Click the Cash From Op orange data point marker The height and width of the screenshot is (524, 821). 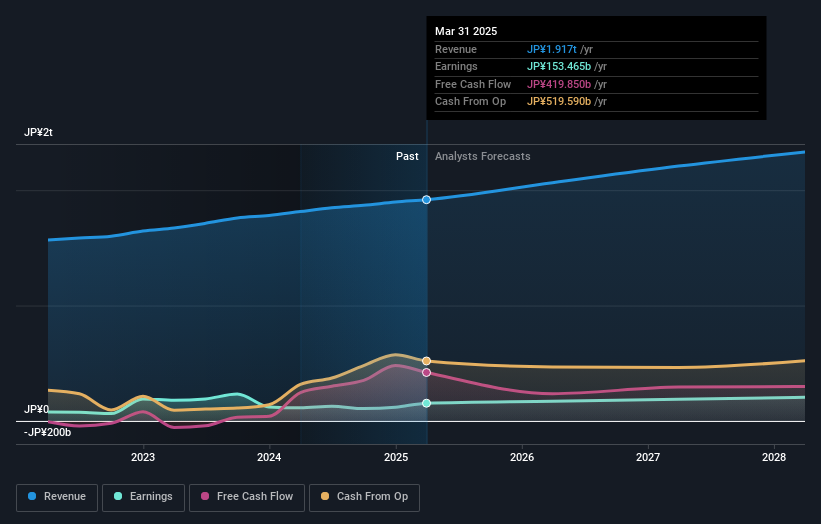click(x=427, y=361)
